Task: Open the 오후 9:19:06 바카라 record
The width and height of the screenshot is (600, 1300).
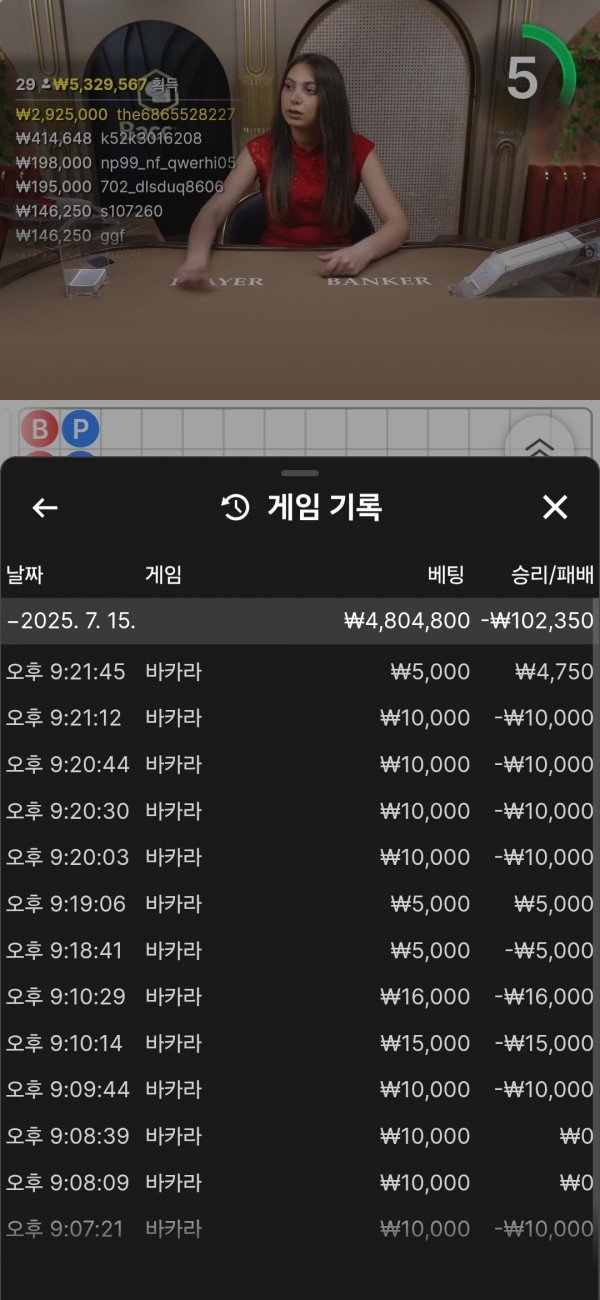Action: click(300, 904)
